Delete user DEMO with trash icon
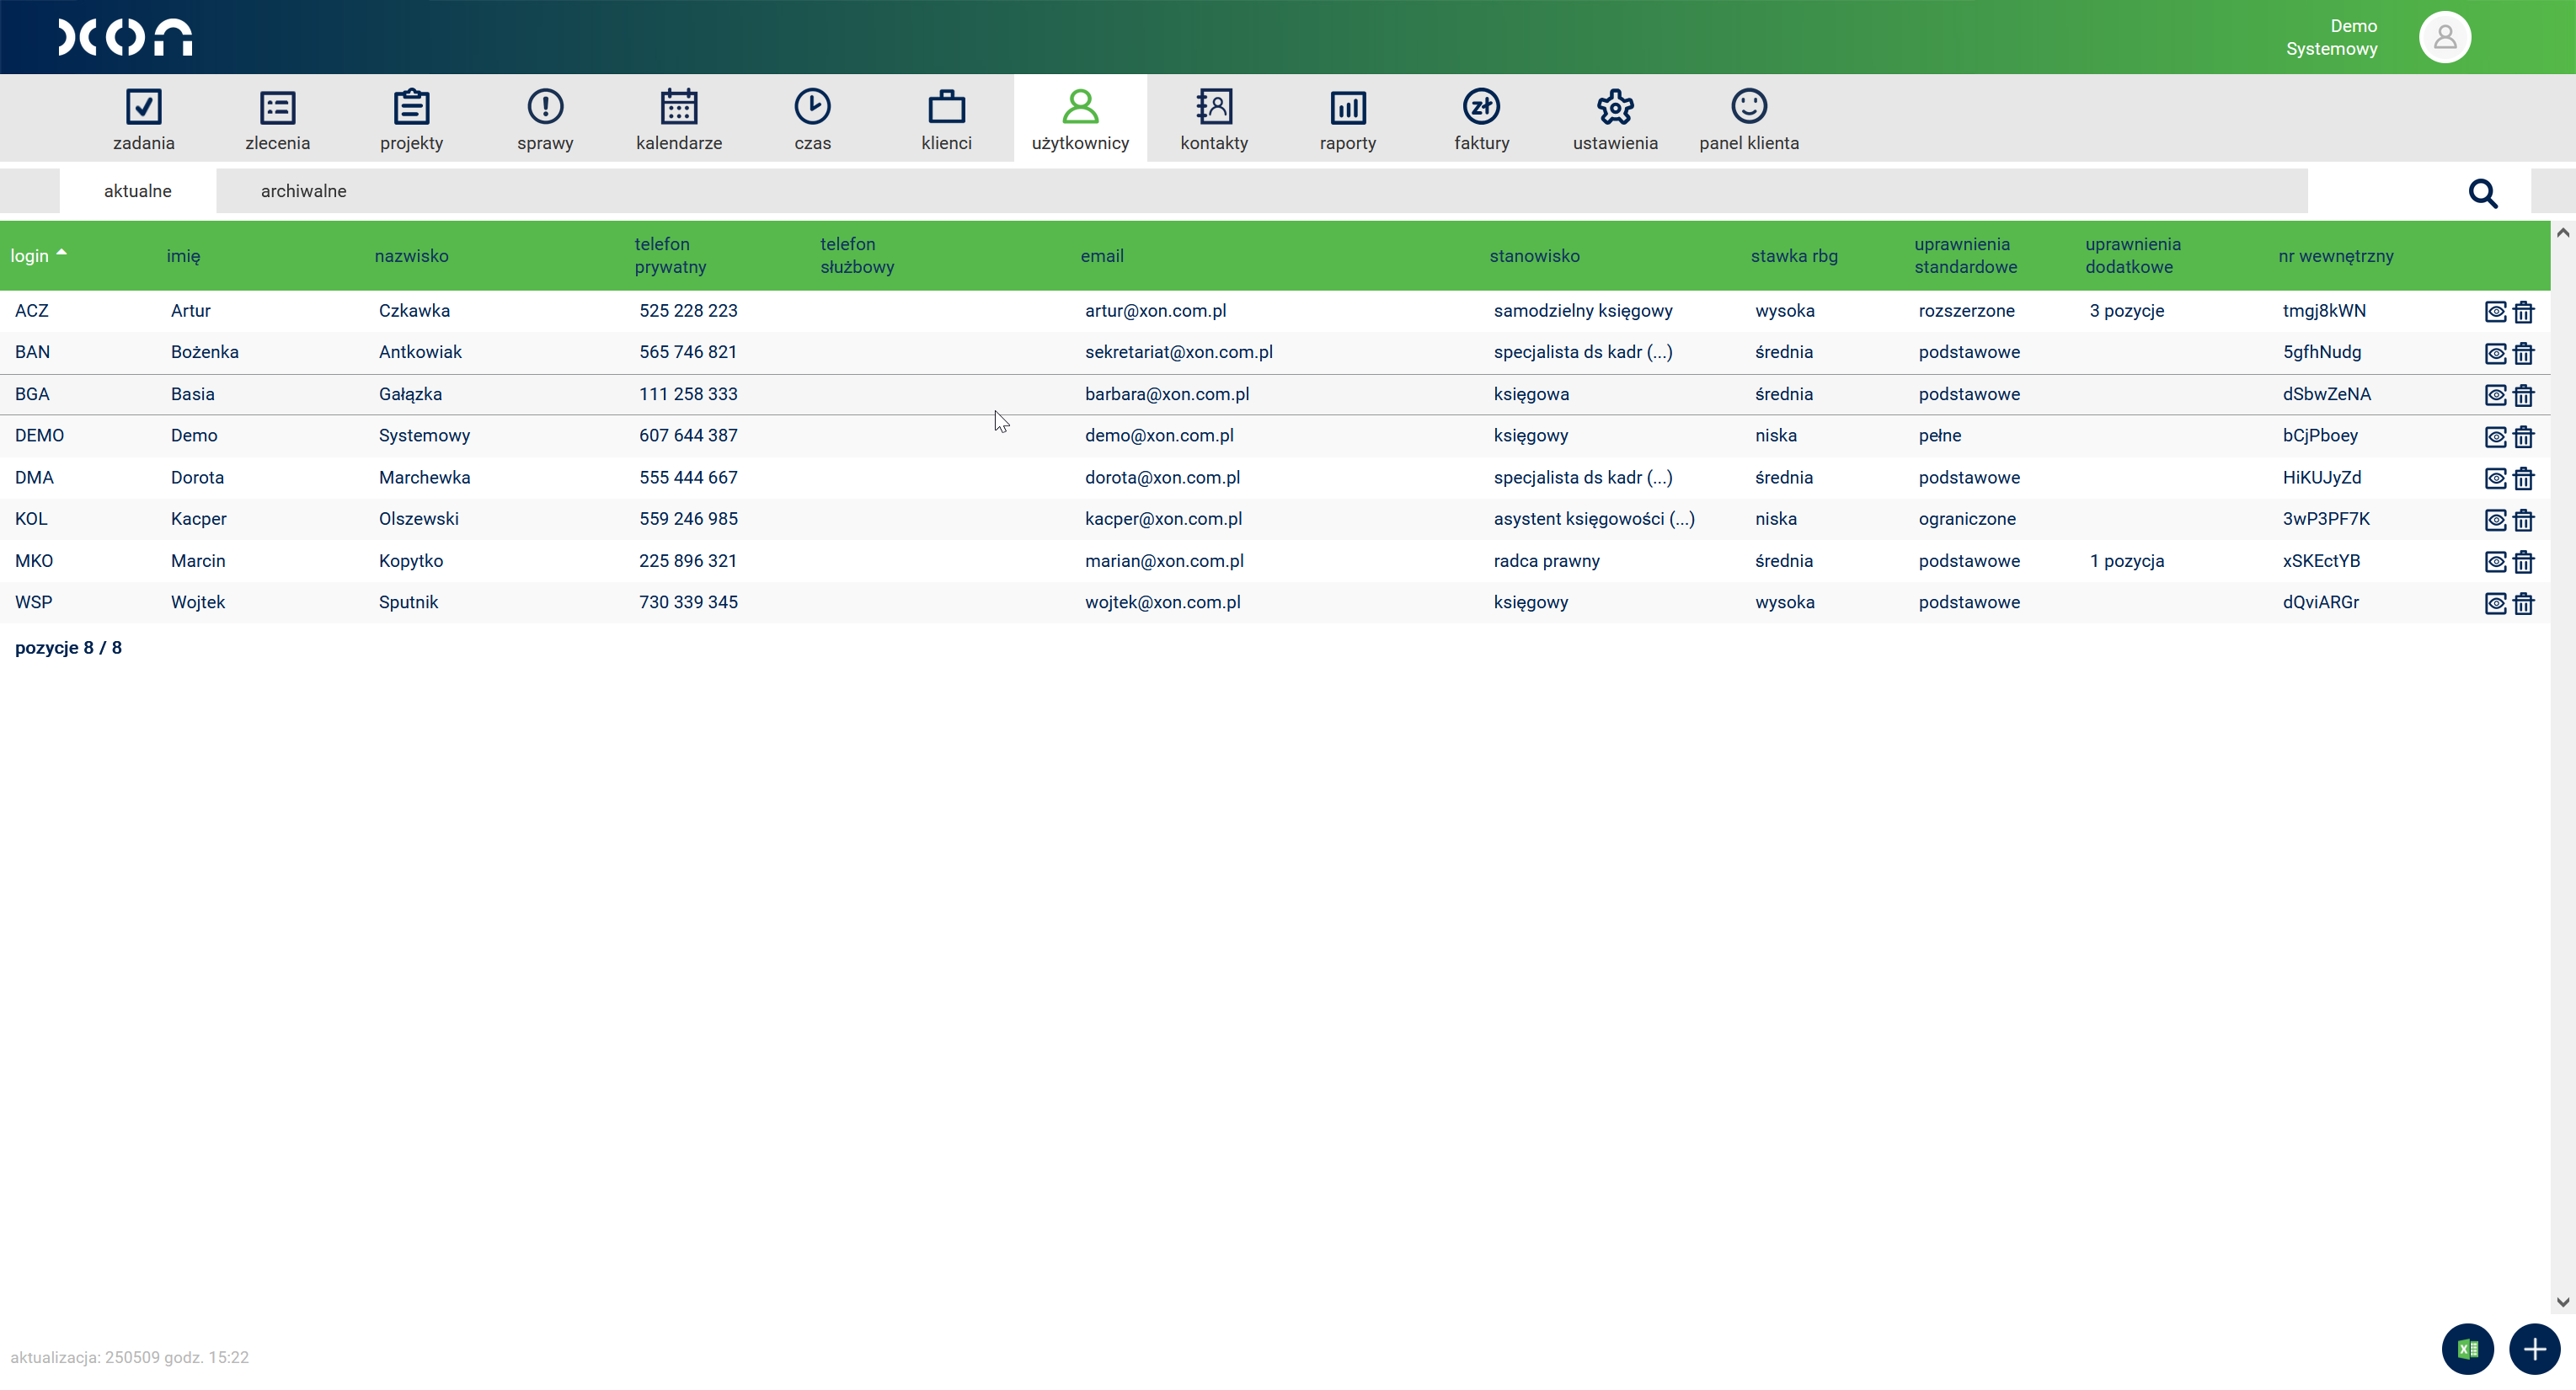 2523,437
